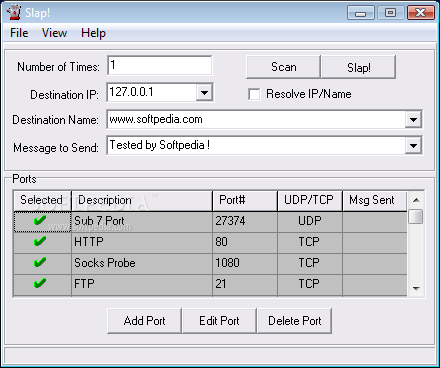This screenshot has height=368, width=440.
Task: Enable the Resolve IP/Name checkbox
Action: coord(254,94)
